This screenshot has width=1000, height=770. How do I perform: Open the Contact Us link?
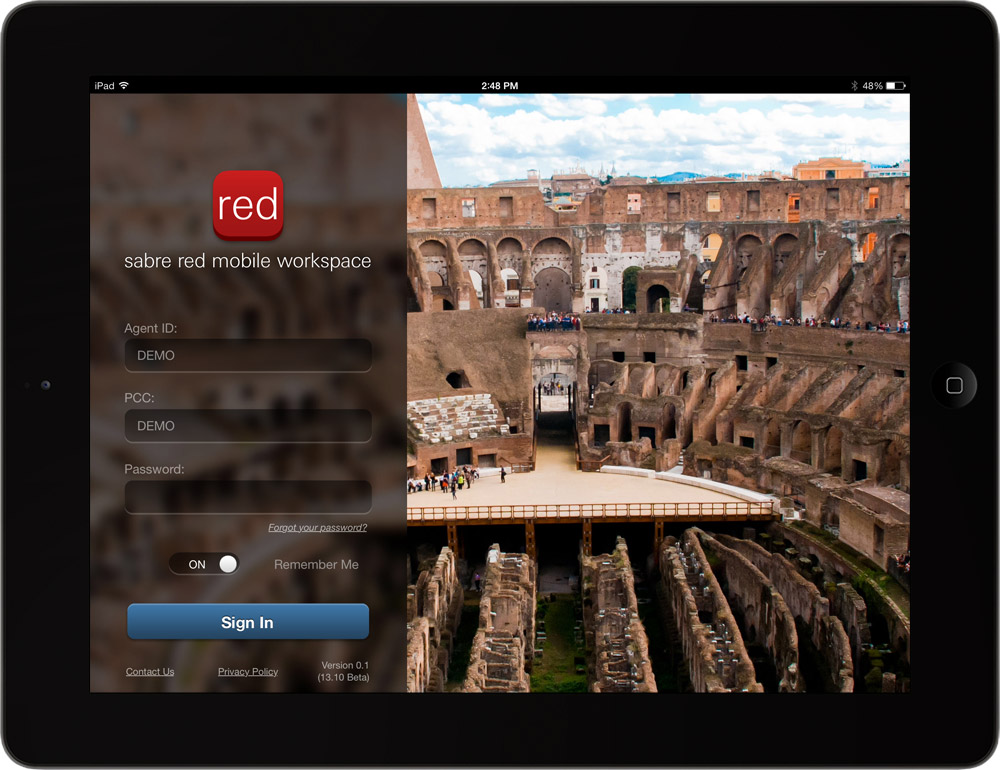[150, 672]
